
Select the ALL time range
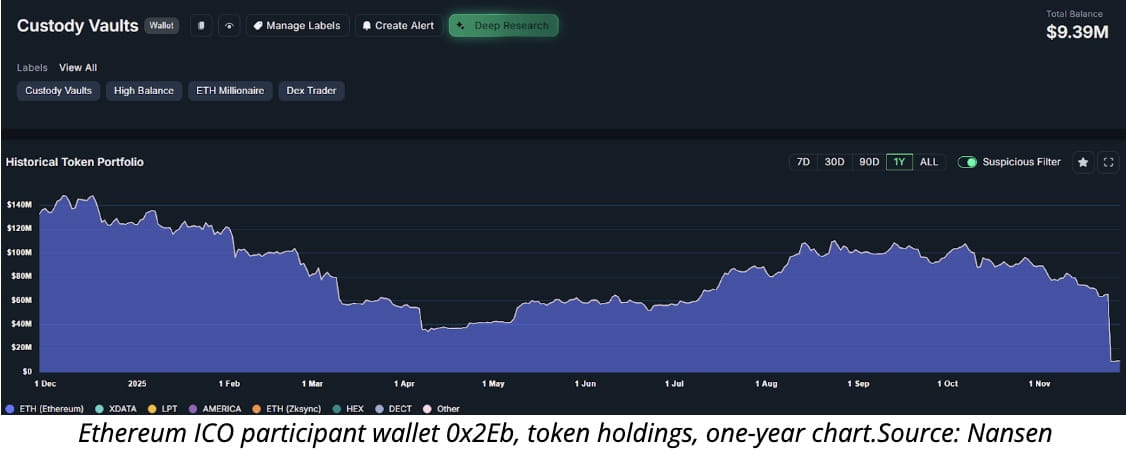(929, 162)
